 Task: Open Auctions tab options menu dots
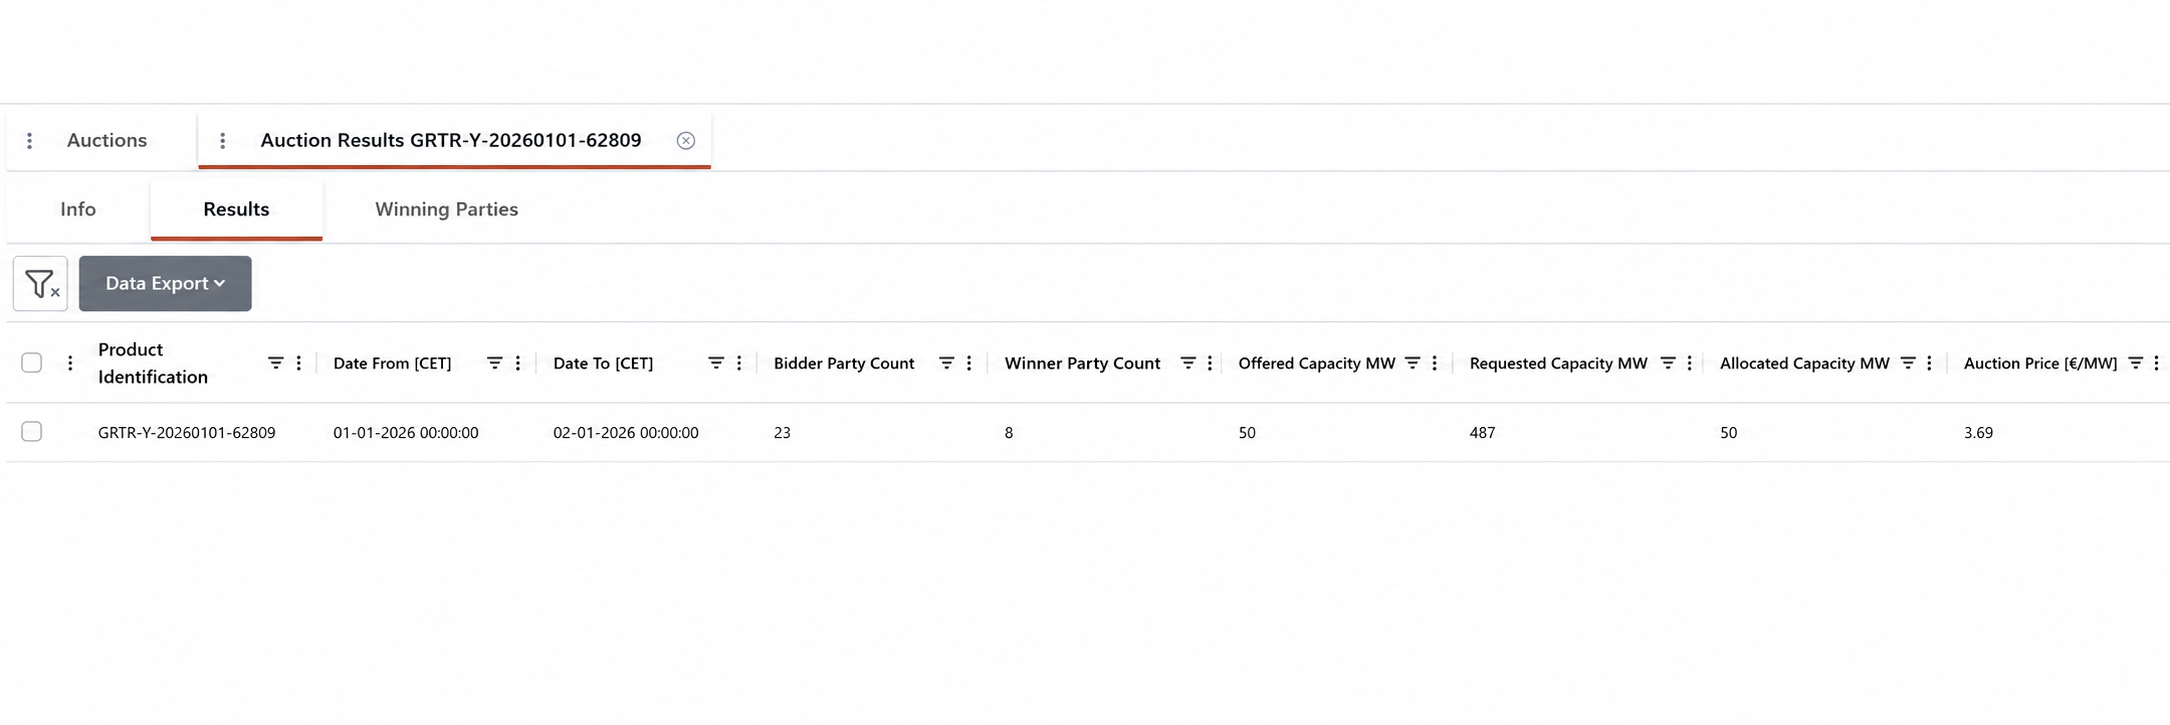pos(30,141)
